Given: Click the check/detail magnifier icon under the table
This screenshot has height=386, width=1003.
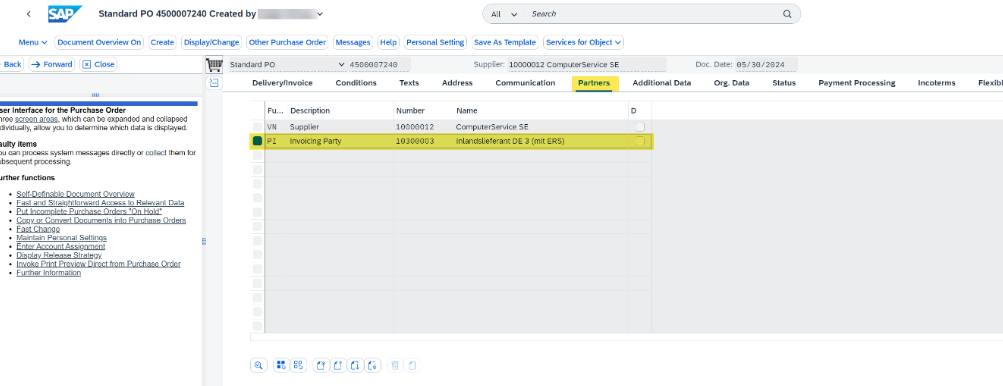Looking at the screenshot, I should [258, 366].
